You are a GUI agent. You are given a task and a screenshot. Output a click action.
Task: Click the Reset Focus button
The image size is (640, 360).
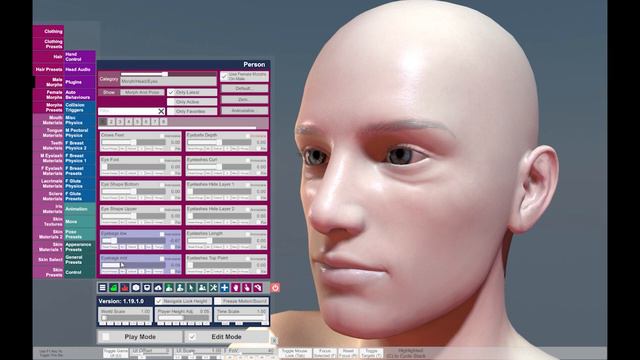point(348,353)
